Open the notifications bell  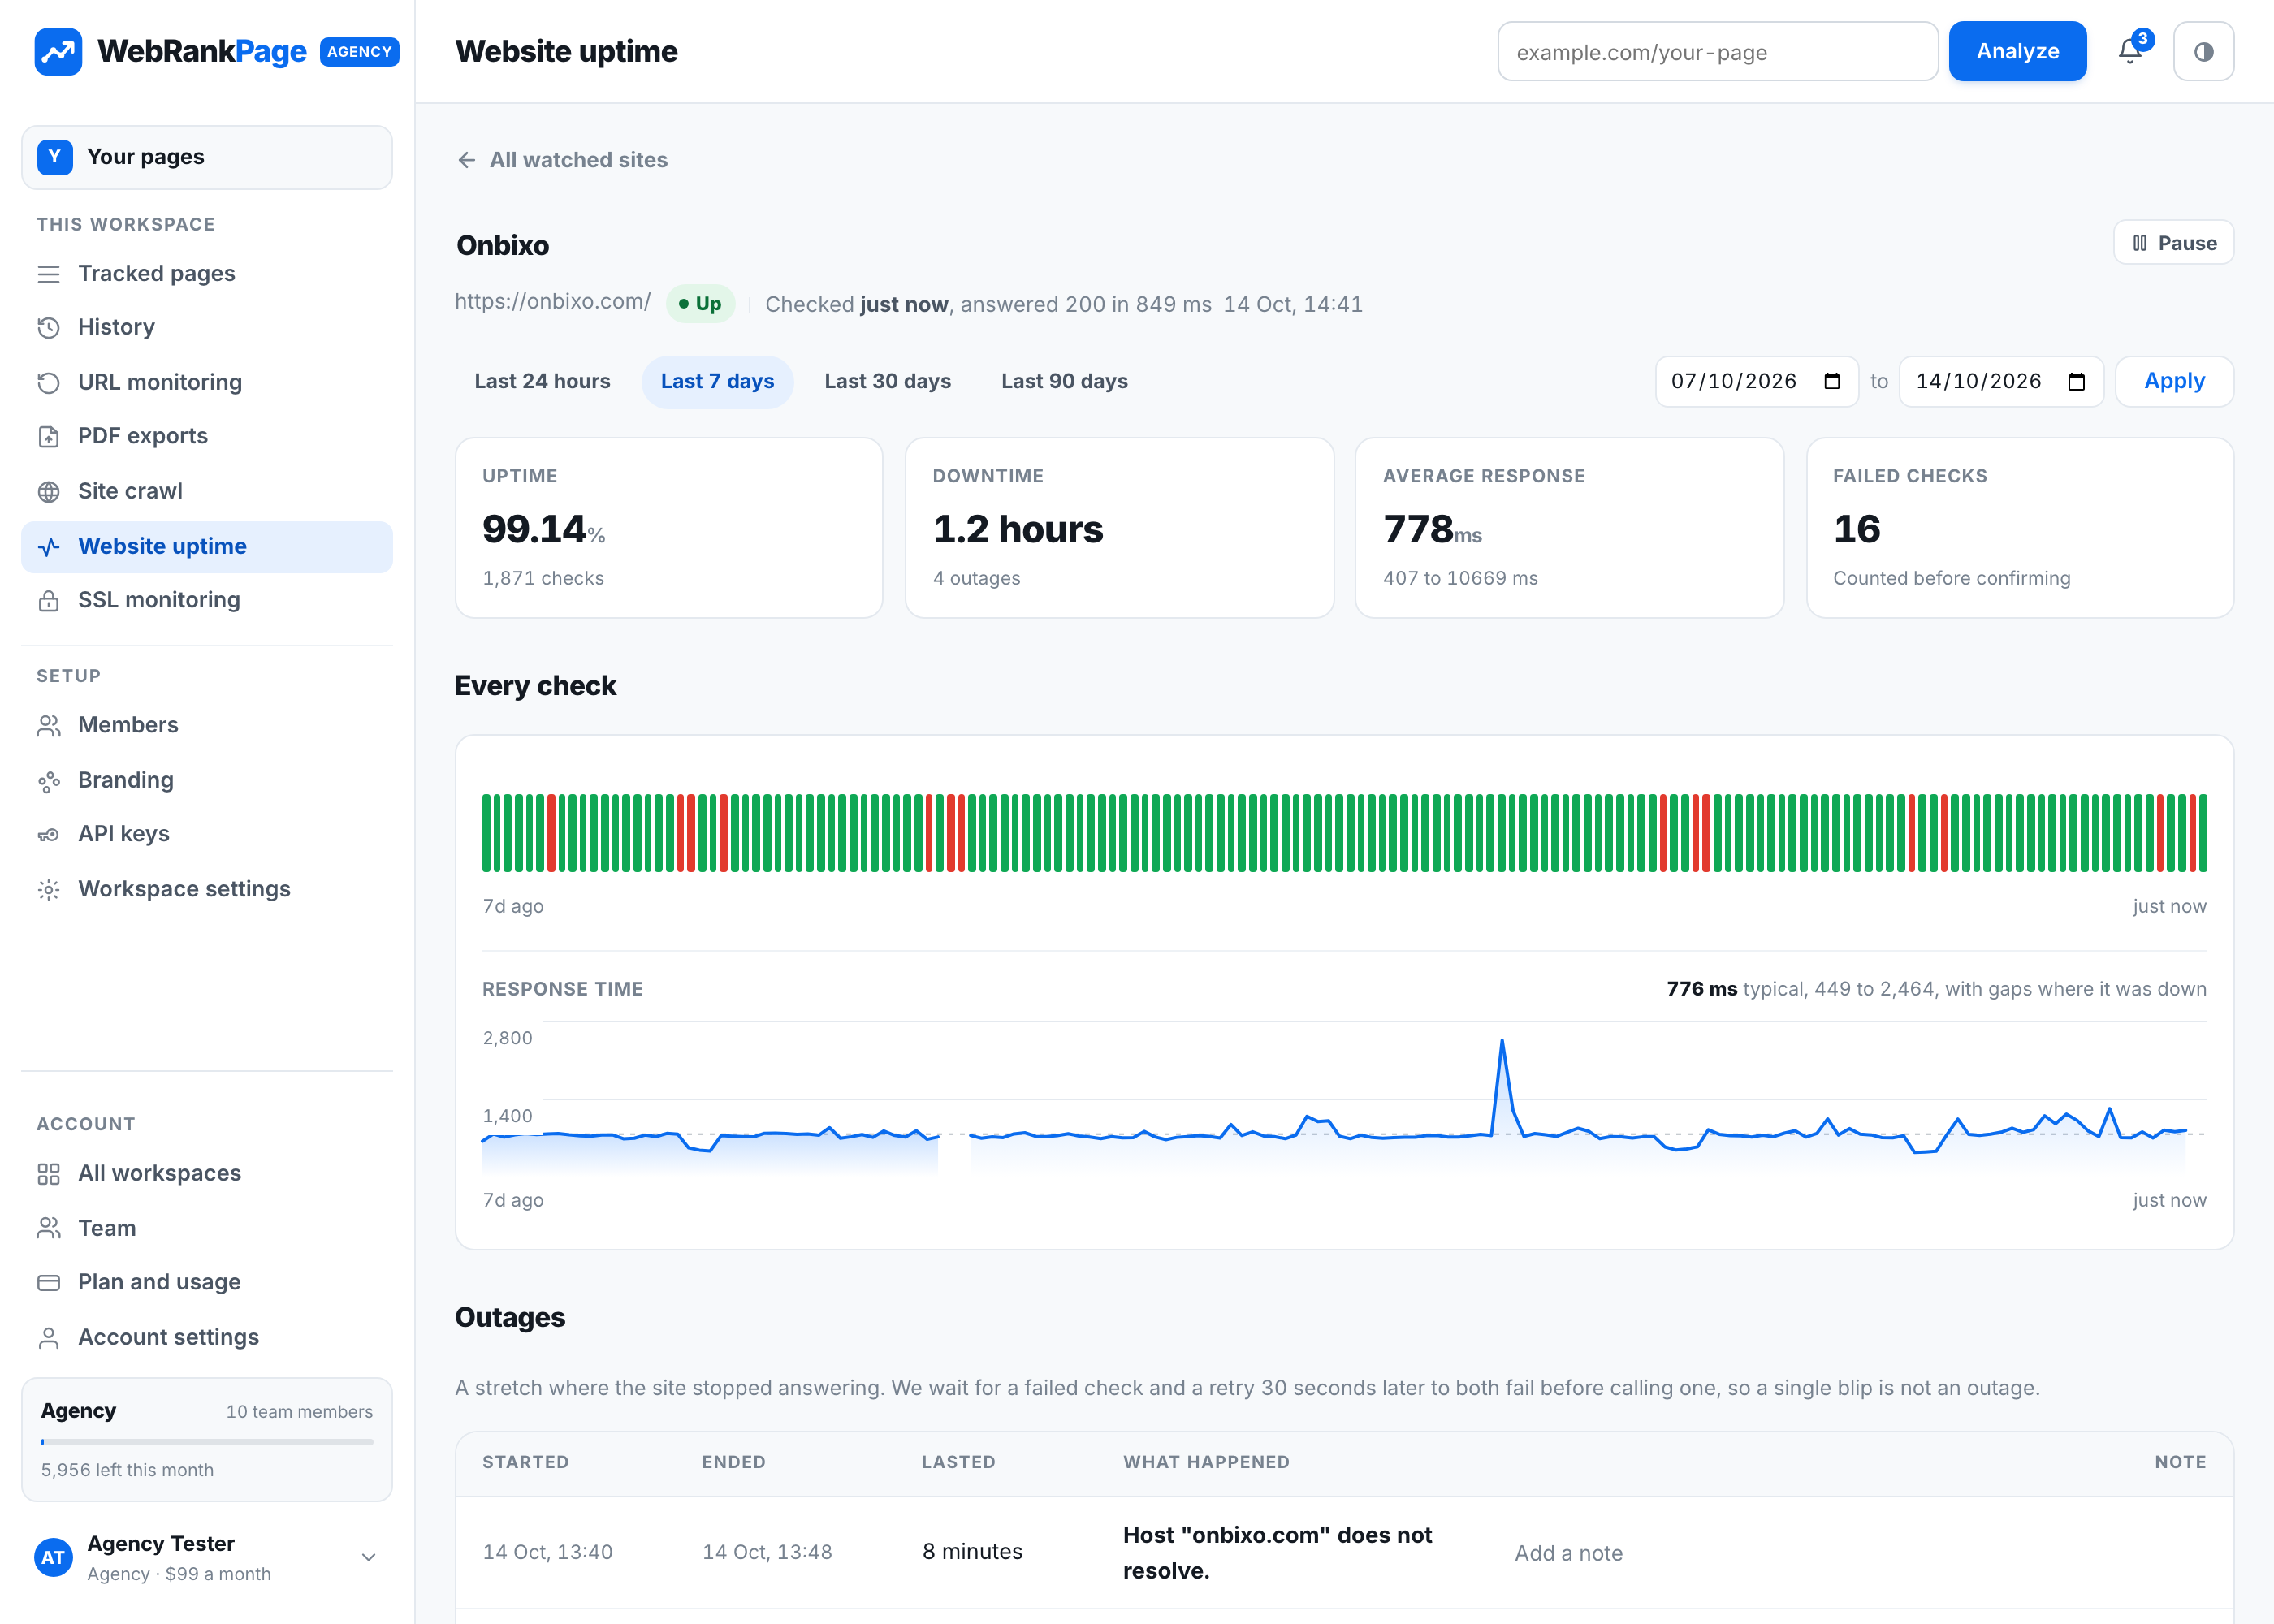click(2130, 51)
